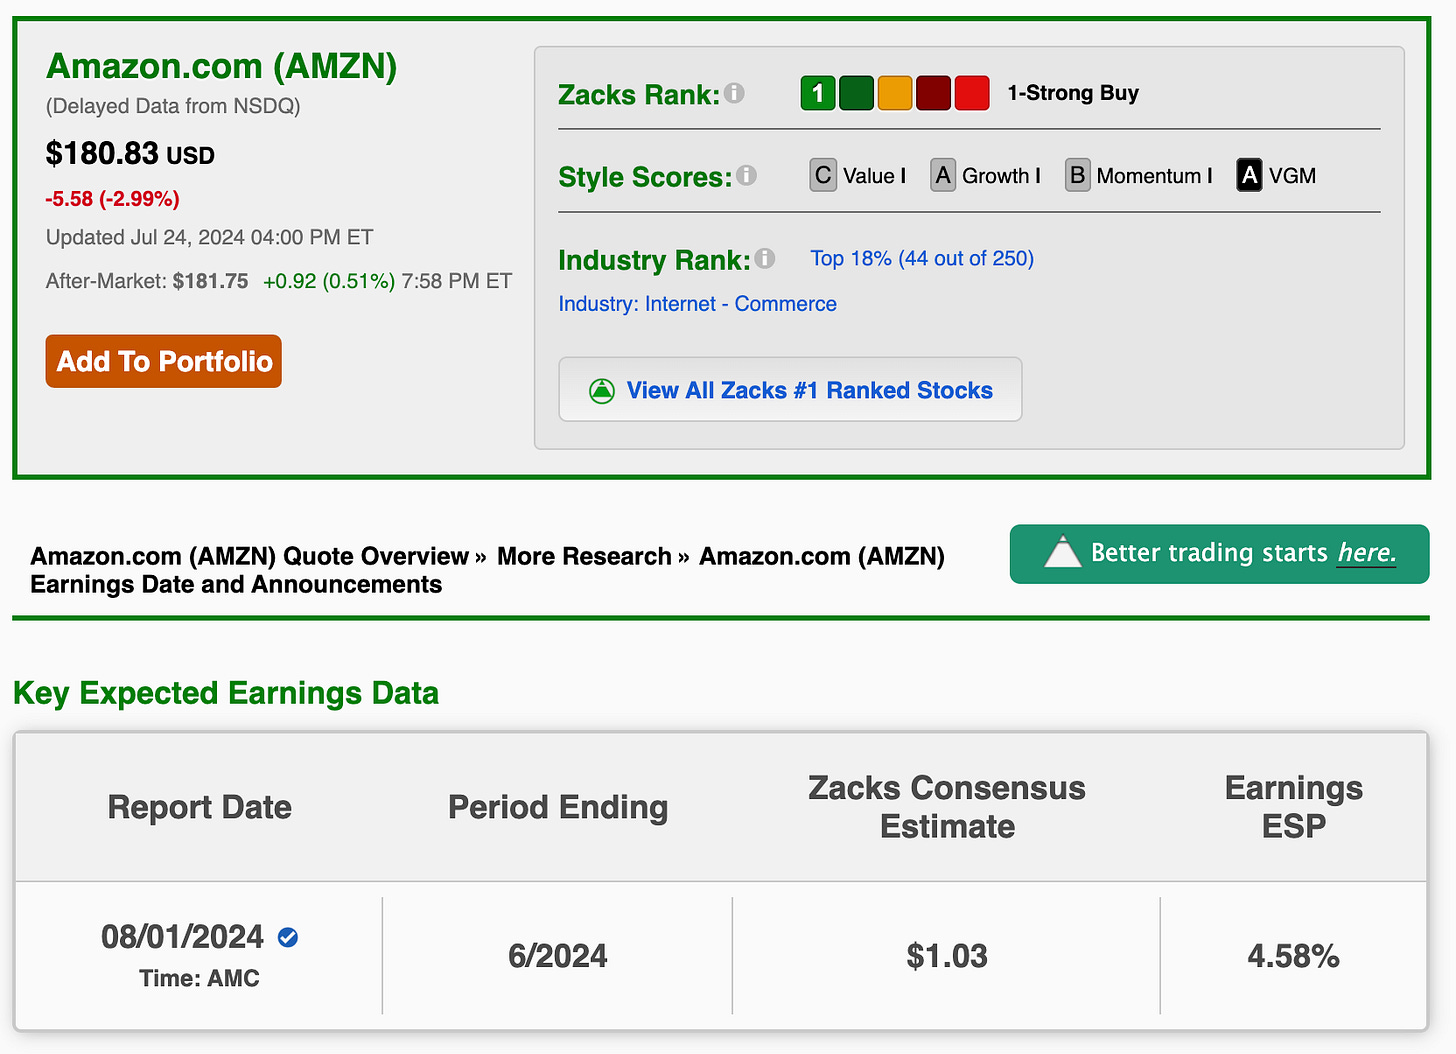This screenshot has height=1054, width=1456.
Task: Open the Style Scores info icon
Action: coord(747,176)
